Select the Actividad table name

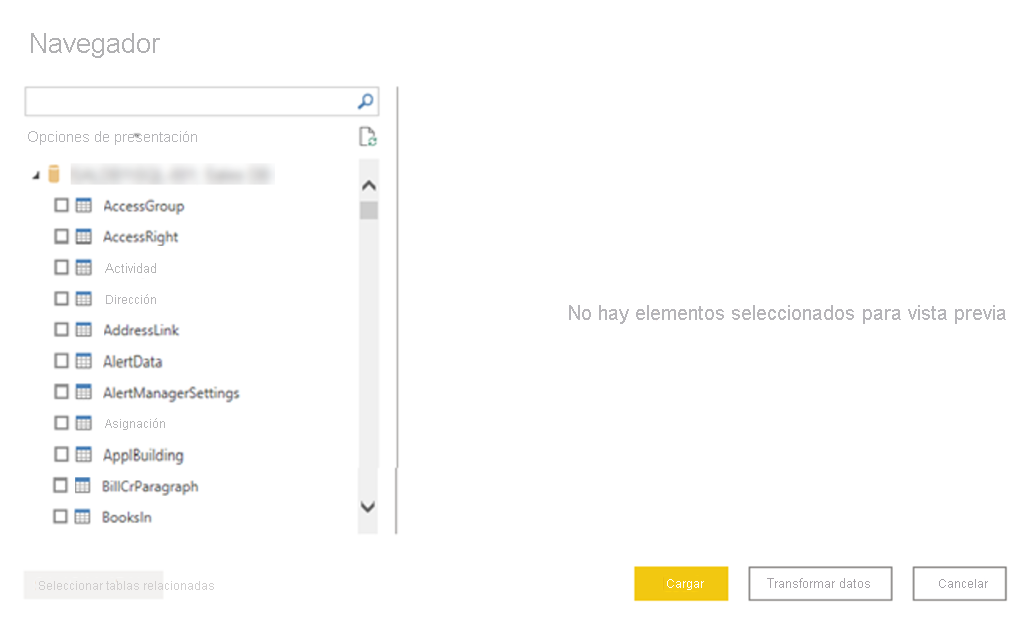point(131,268)
